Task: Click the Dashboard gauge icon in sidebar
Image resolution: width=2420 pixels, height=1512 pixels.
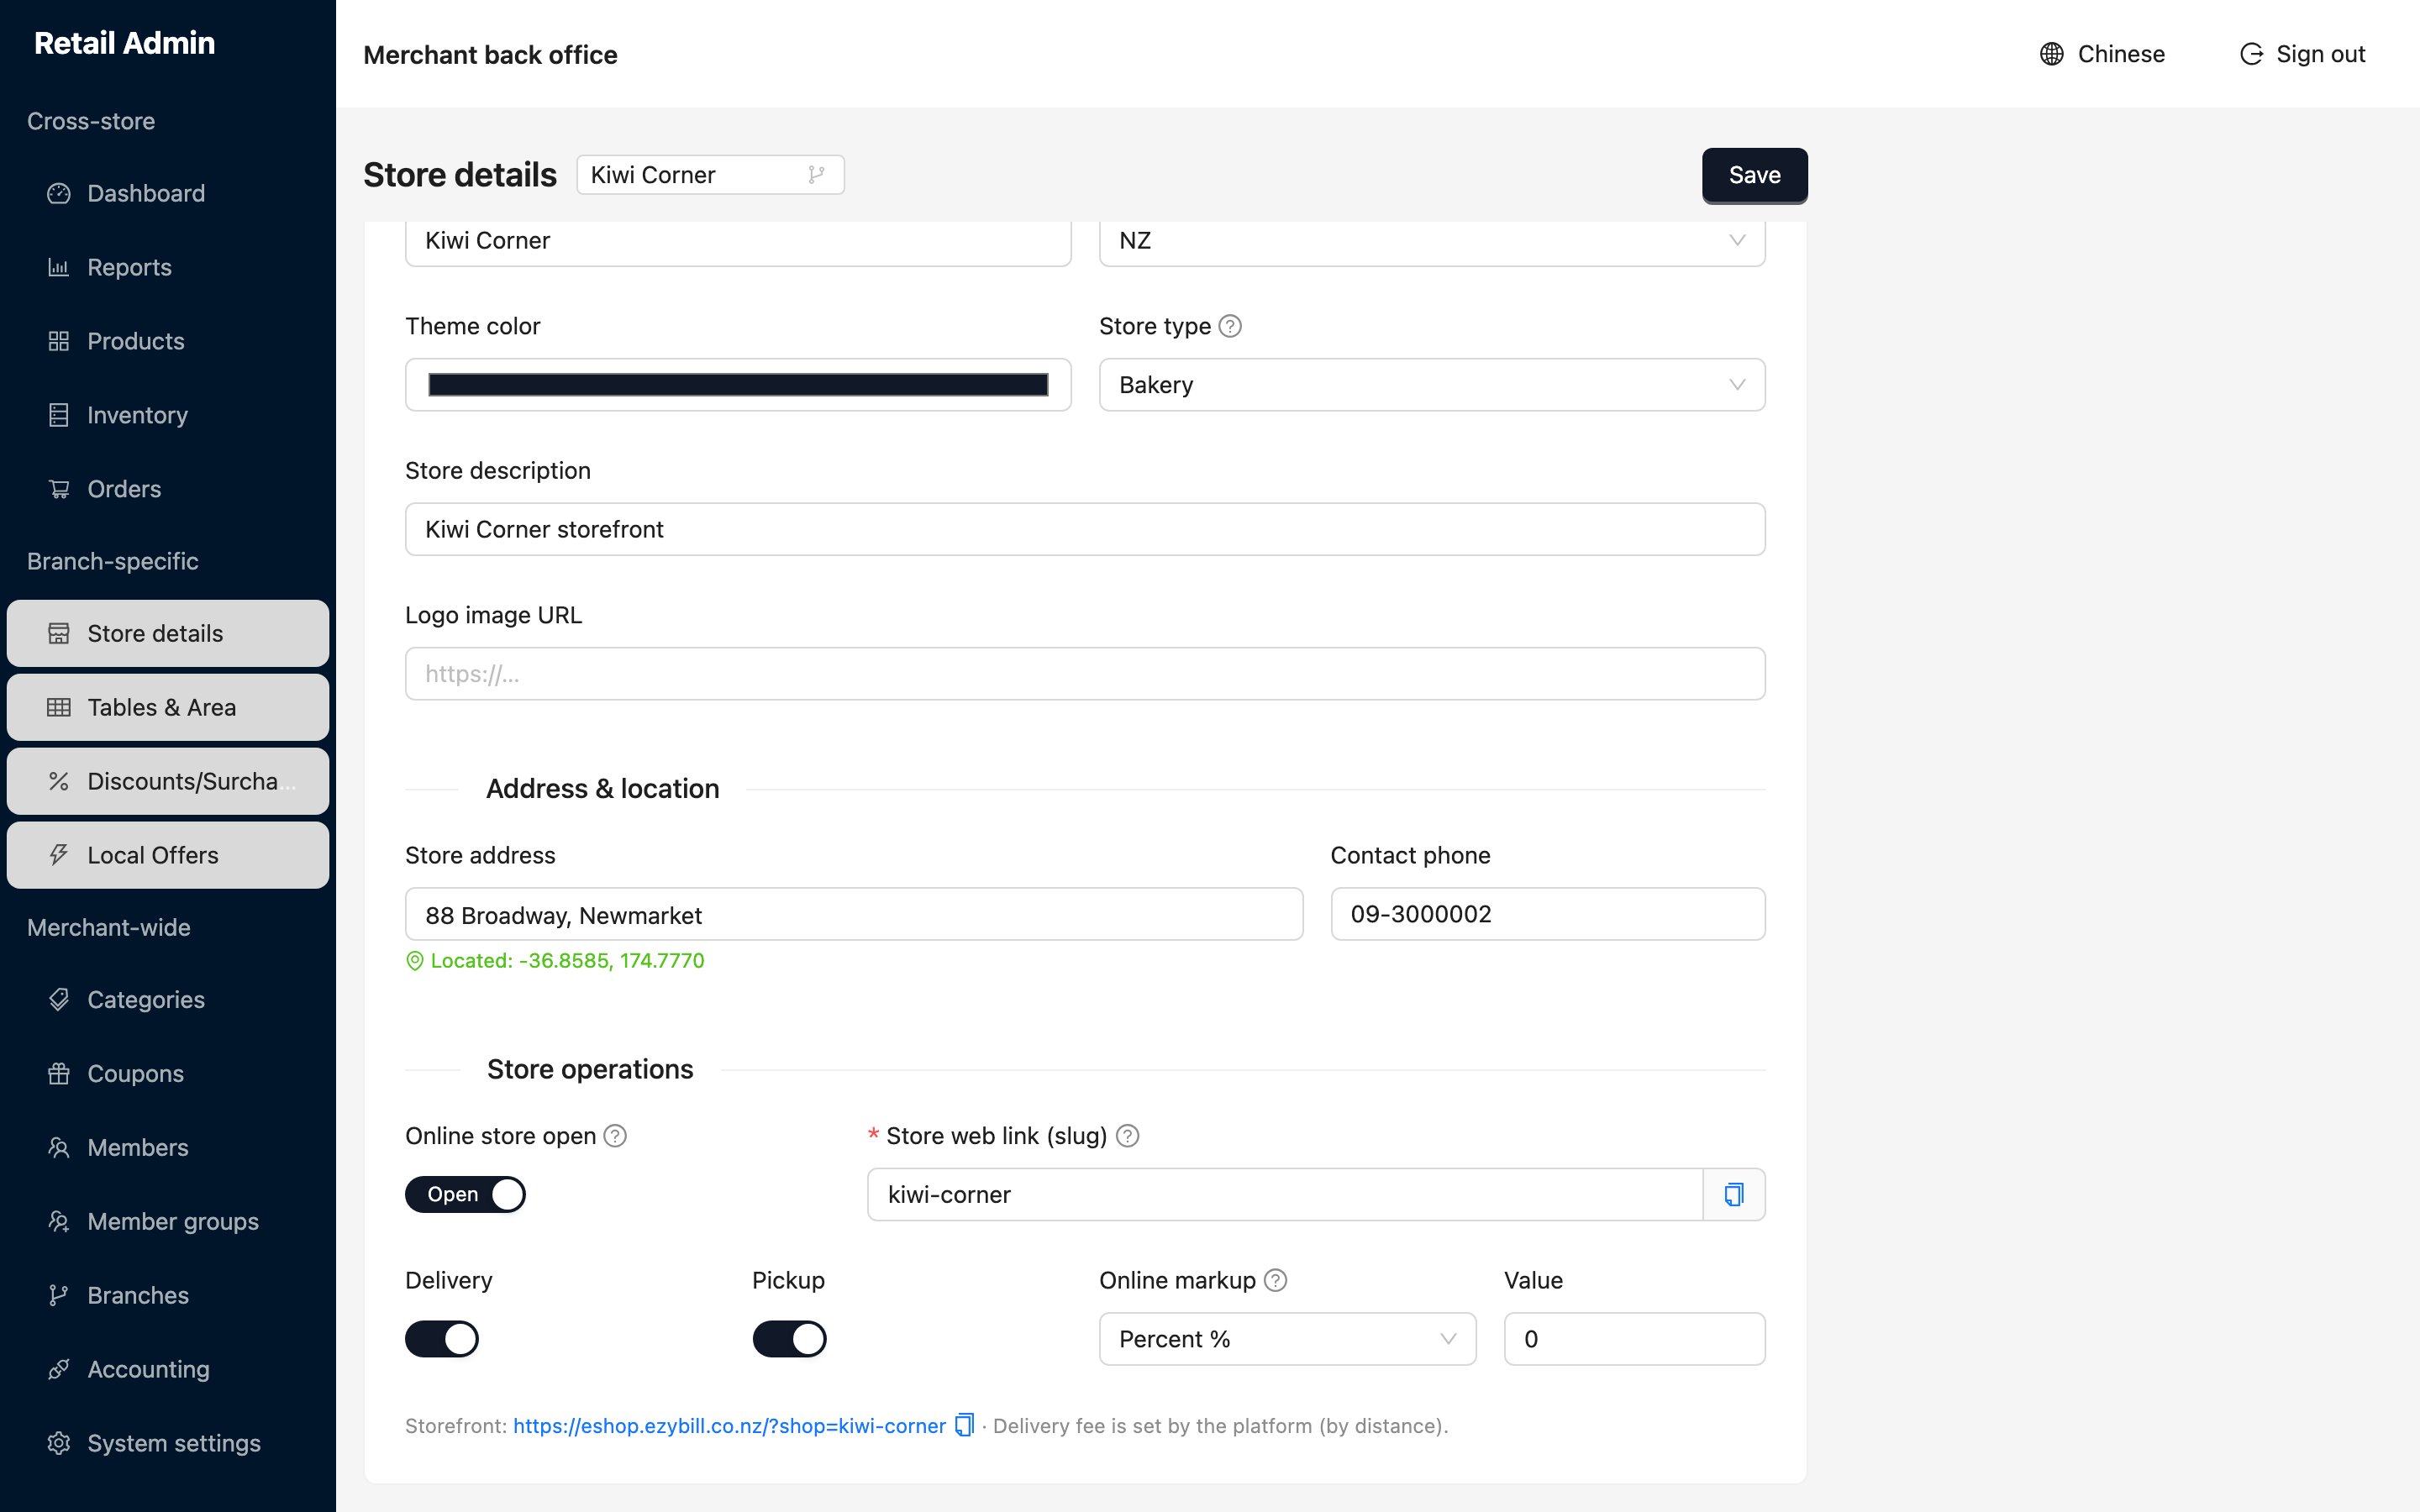Action: pyautogui.click(x=59, y=193)
